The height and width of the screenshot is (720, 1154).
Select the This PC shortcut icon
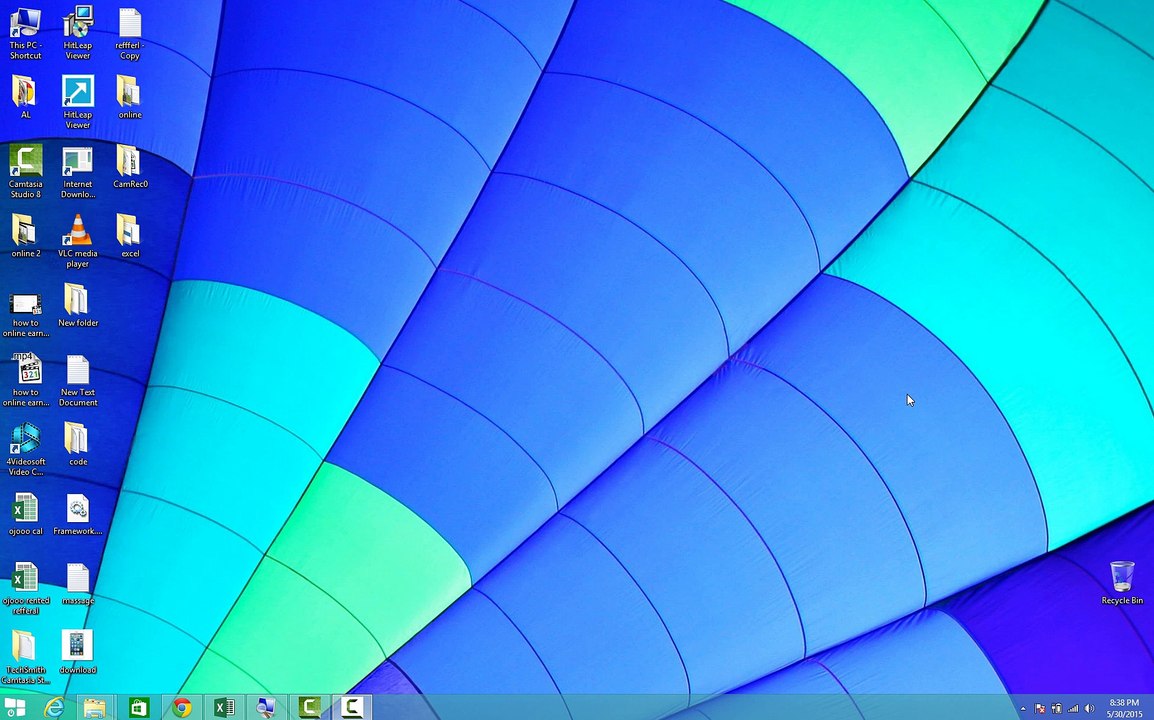(x=25, y=23)
